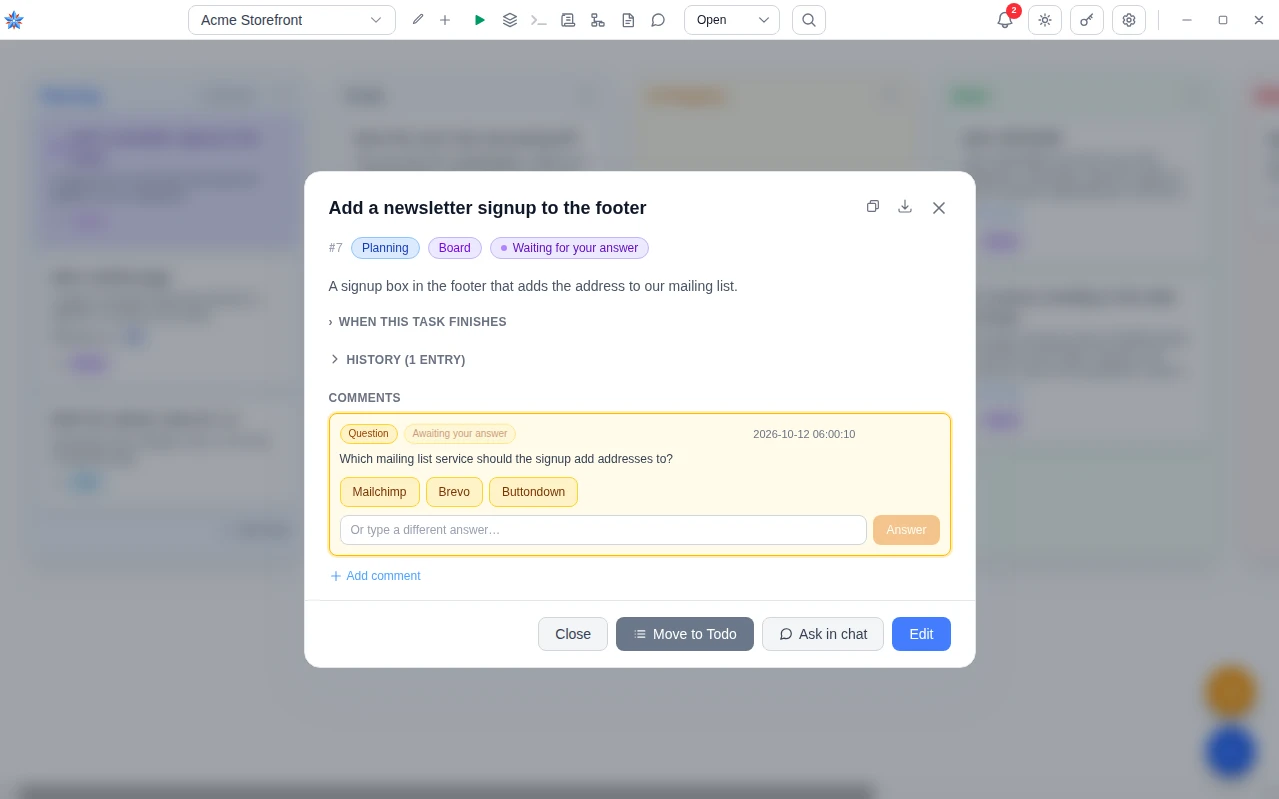Viewport: 1279px width, 799px height.
Task: Click the task description about the signup box
Action: point(533,286)
